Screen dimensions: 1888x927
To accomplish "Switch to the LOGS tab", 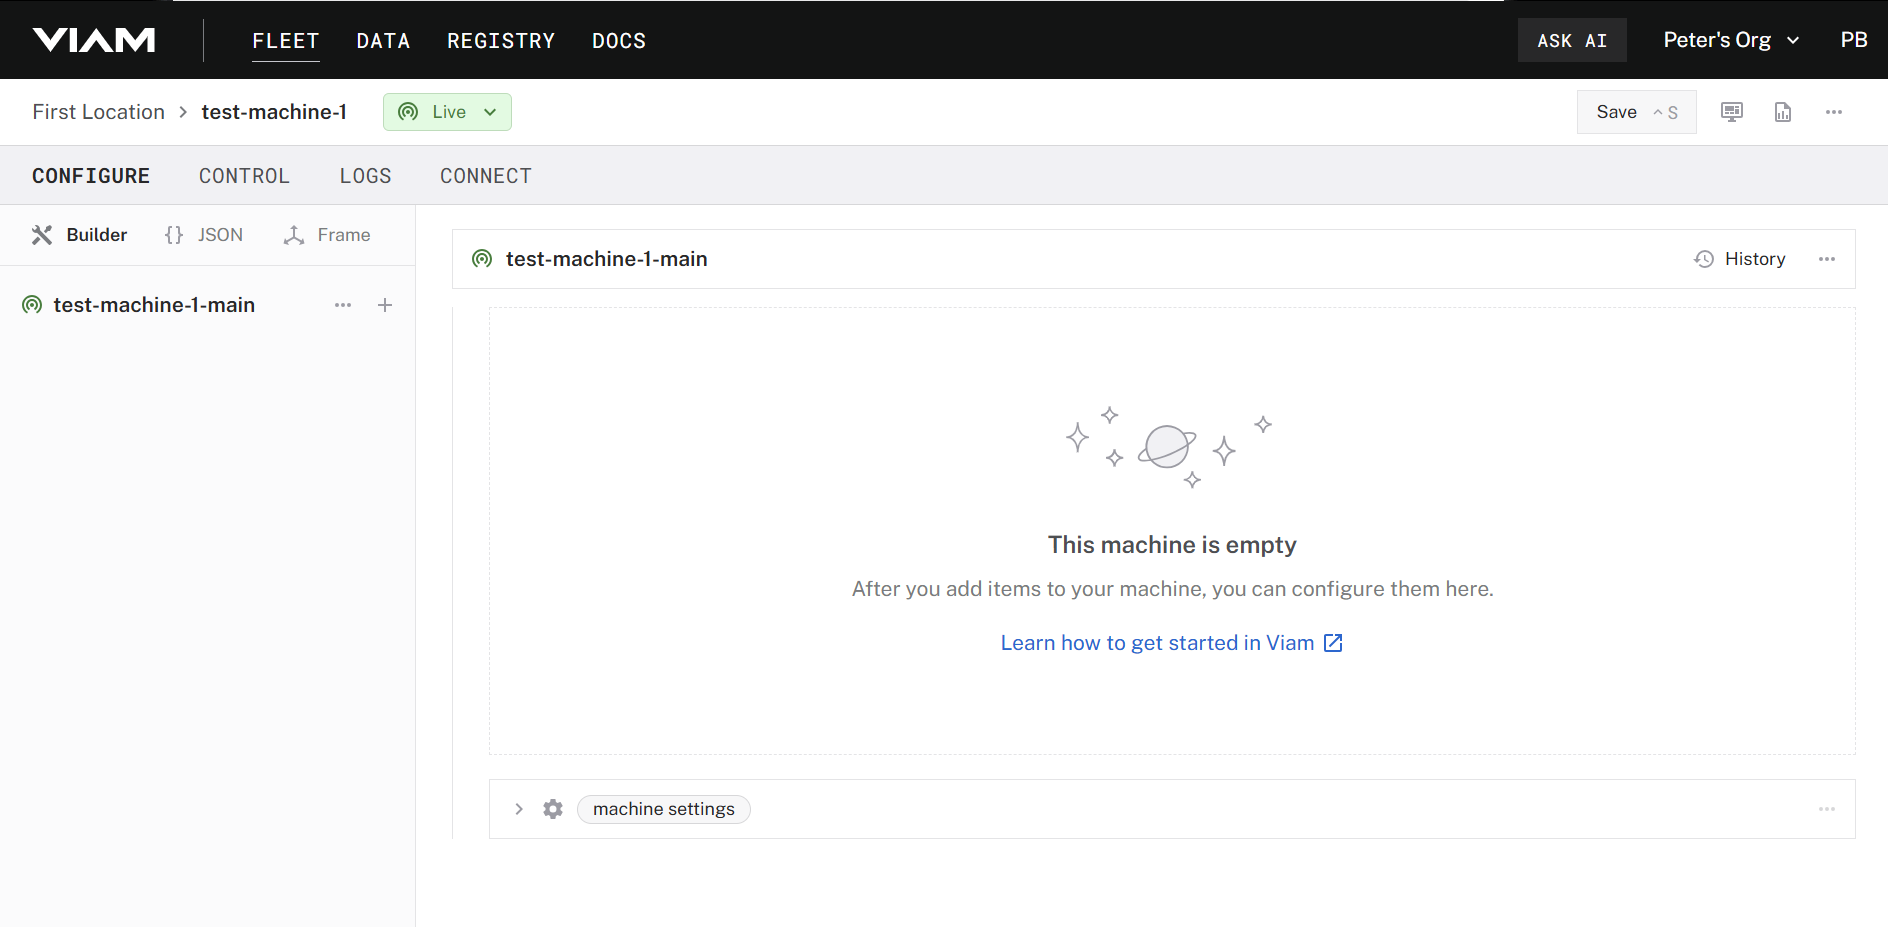I will pos(366,176).
